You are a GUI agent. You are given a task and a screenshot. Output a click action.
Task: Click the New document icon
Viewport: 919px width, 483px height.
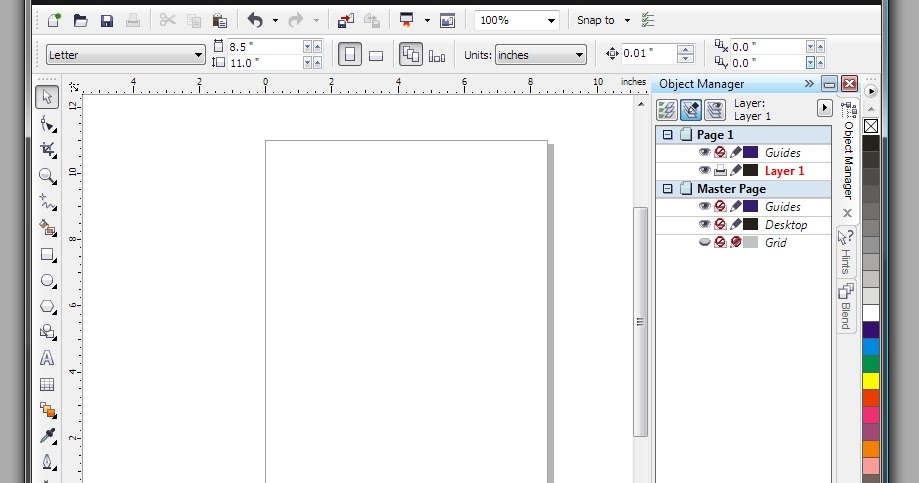tap(54, 21)
